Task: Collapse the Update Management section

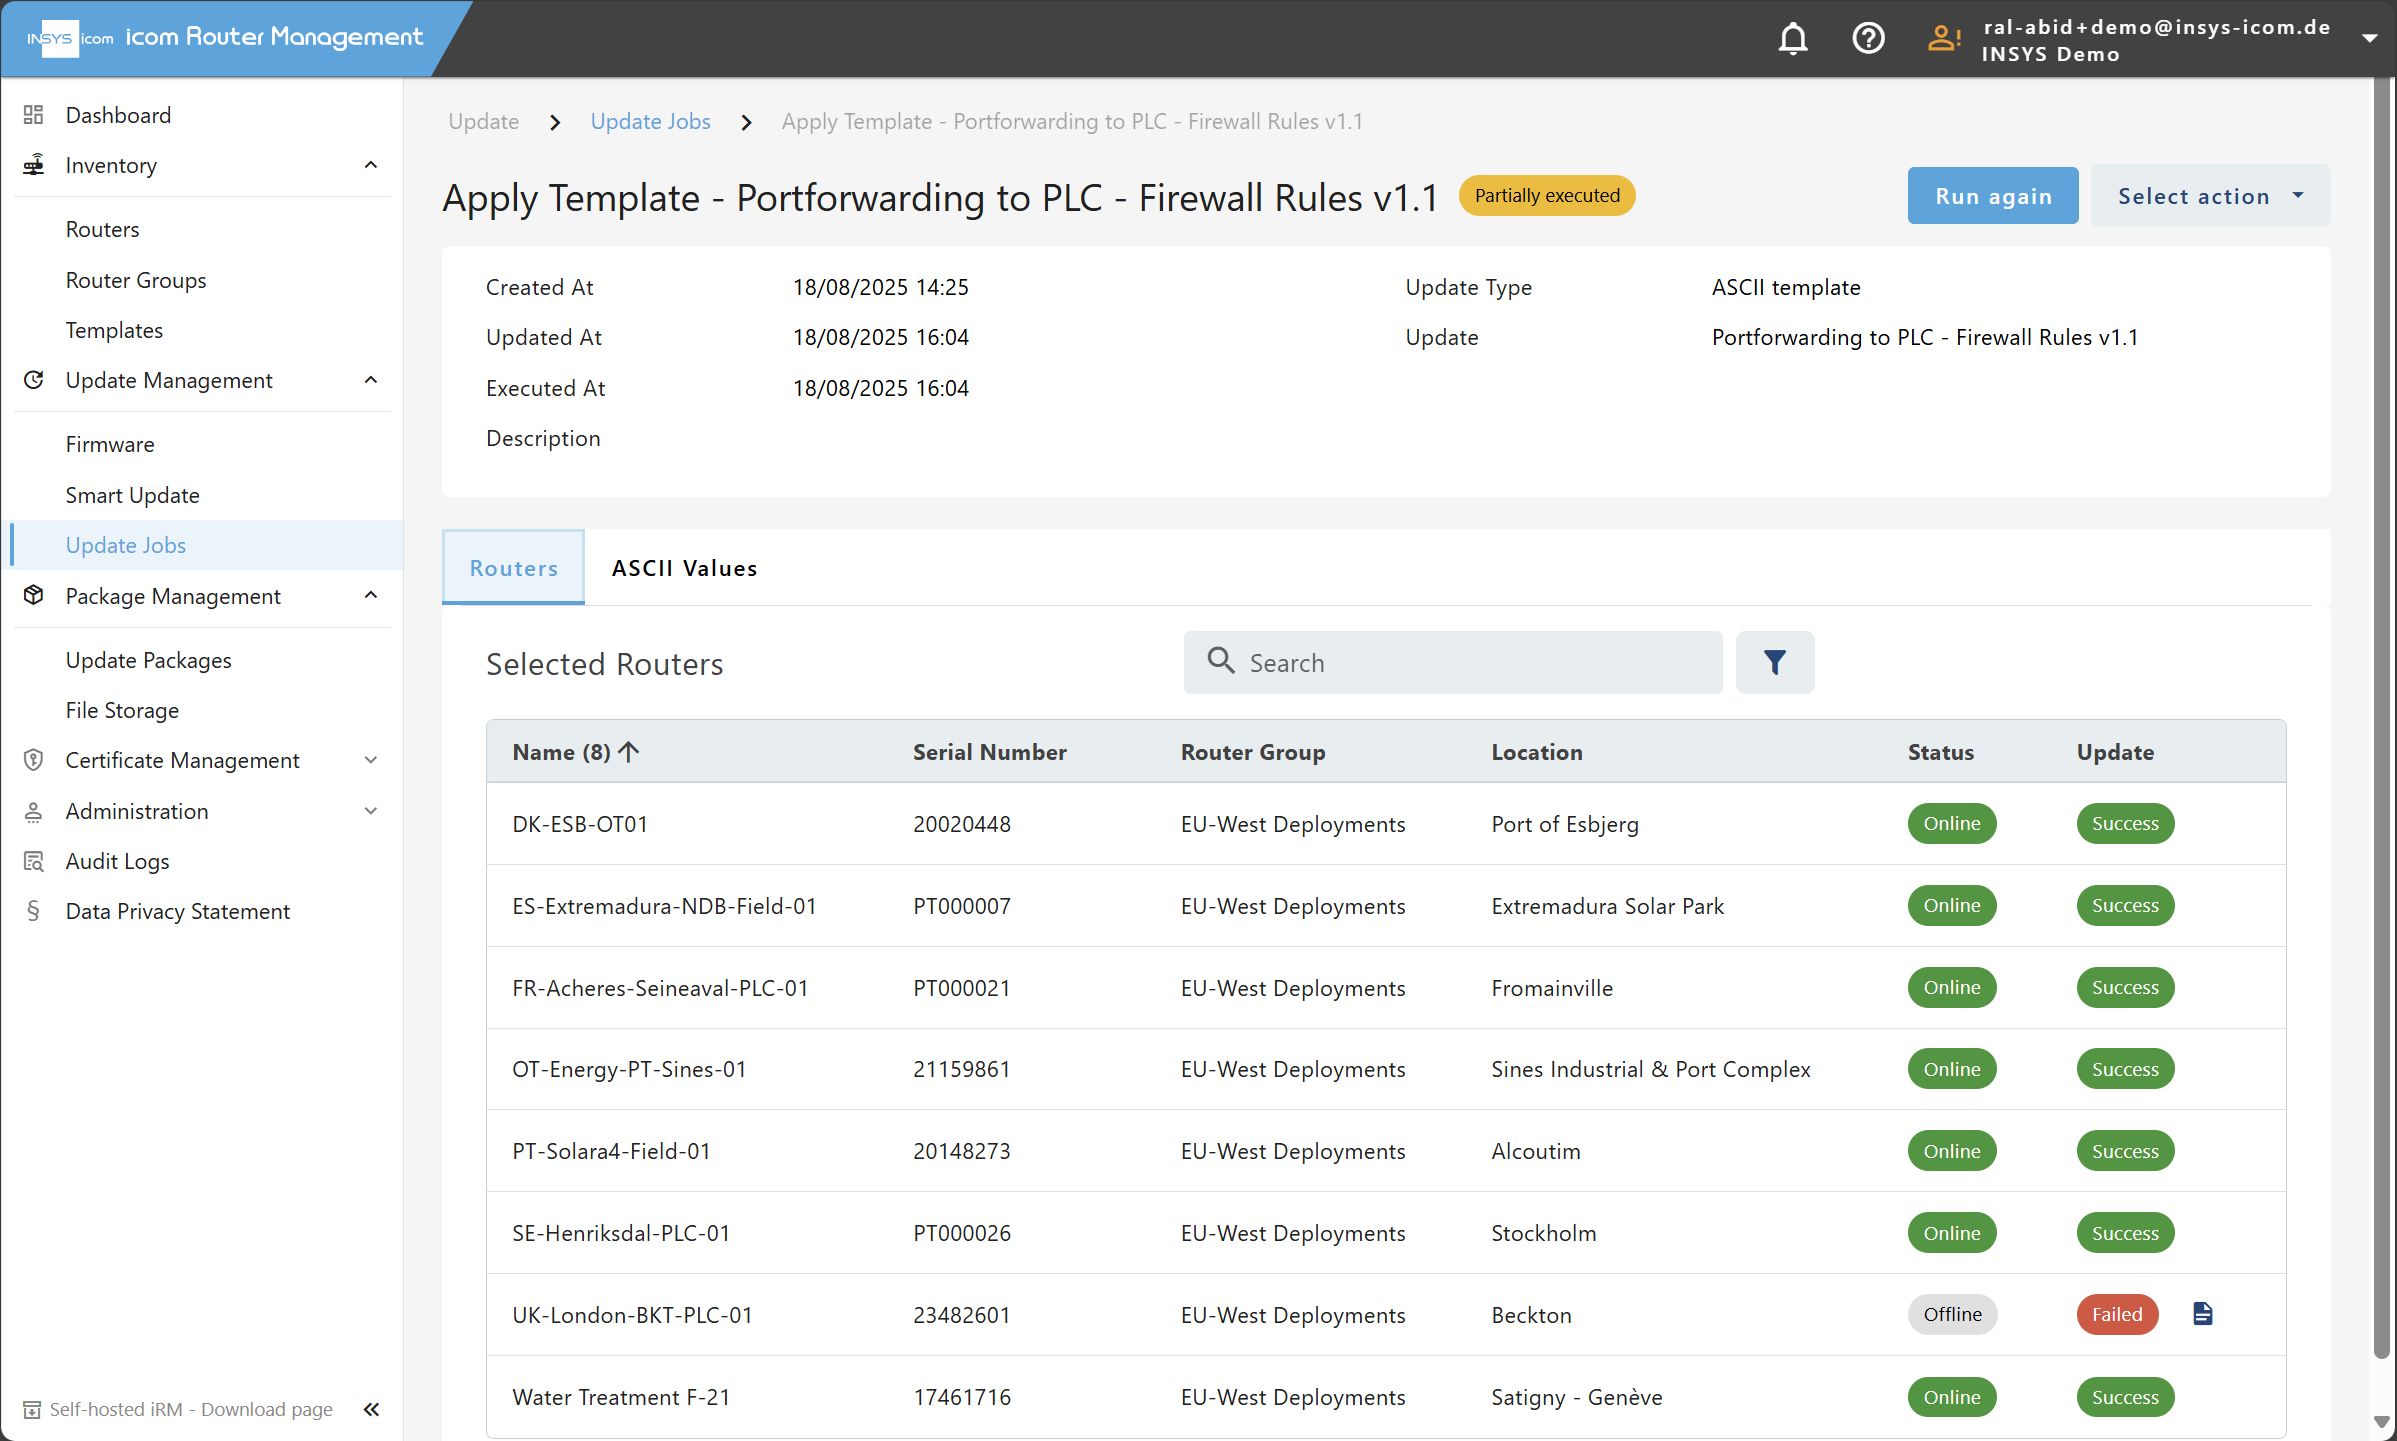Action: tap(371, 380)
